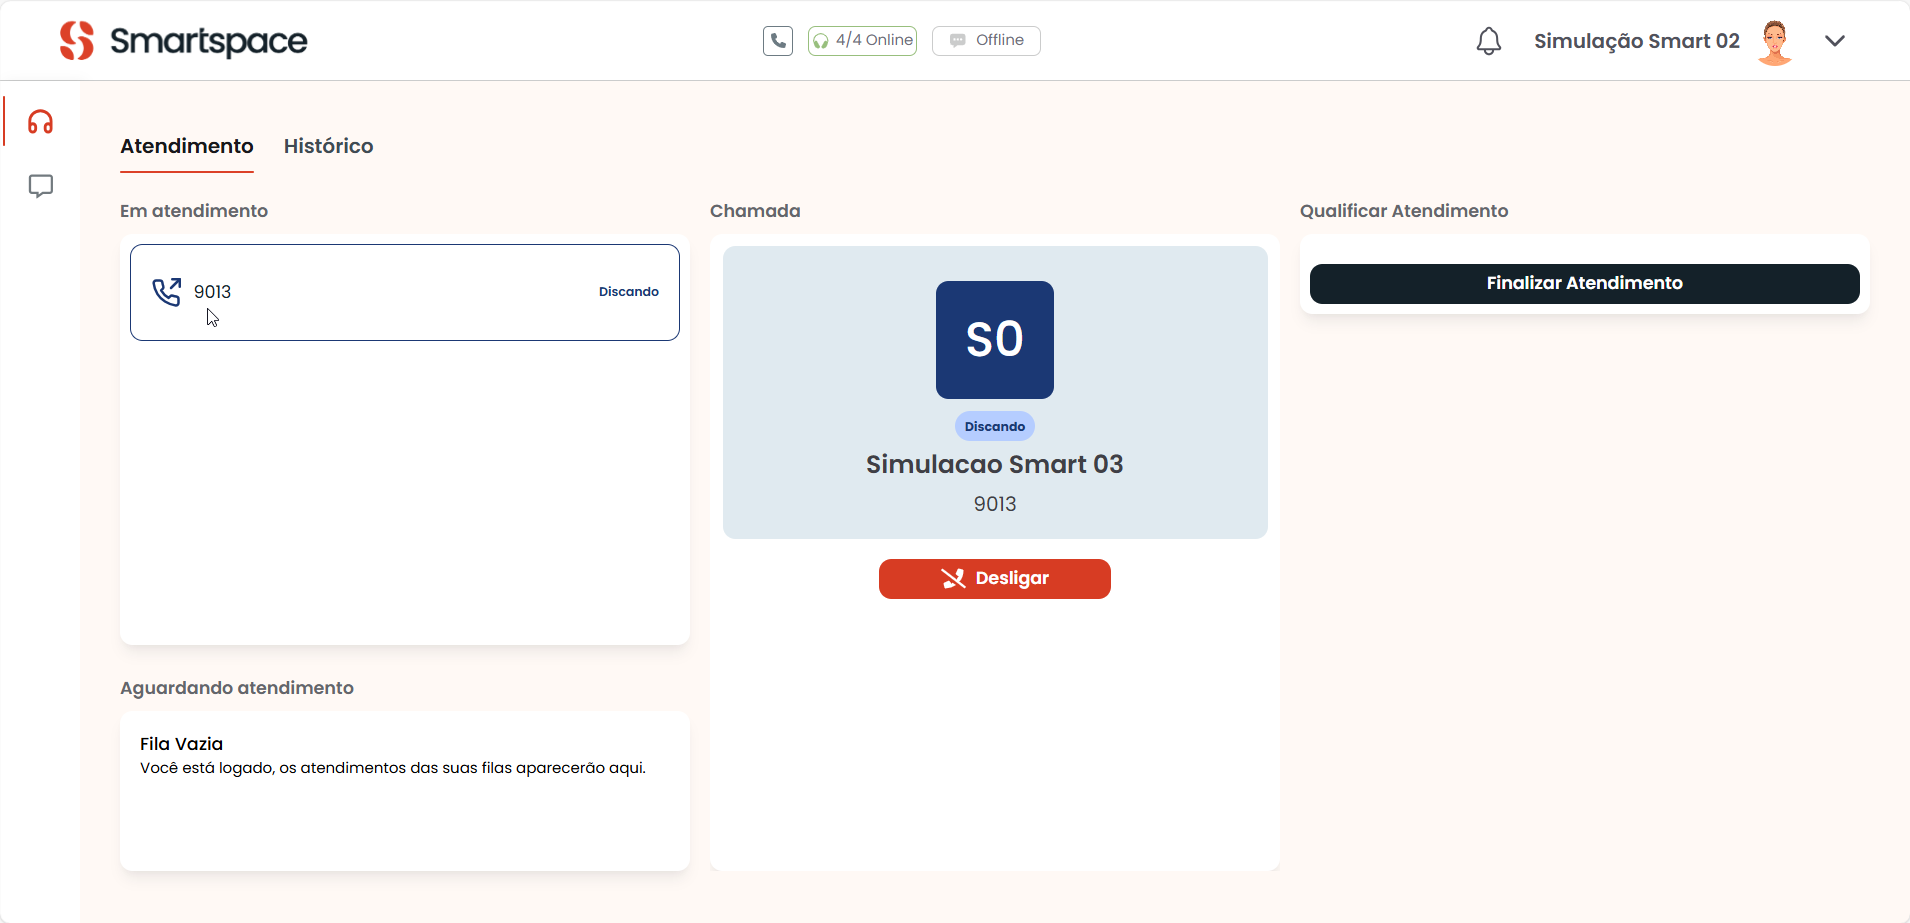This screenshot has height=923, width=1910.
Task: Open the headset Atendimento section in the sidebar
Action: pos(40,122)
